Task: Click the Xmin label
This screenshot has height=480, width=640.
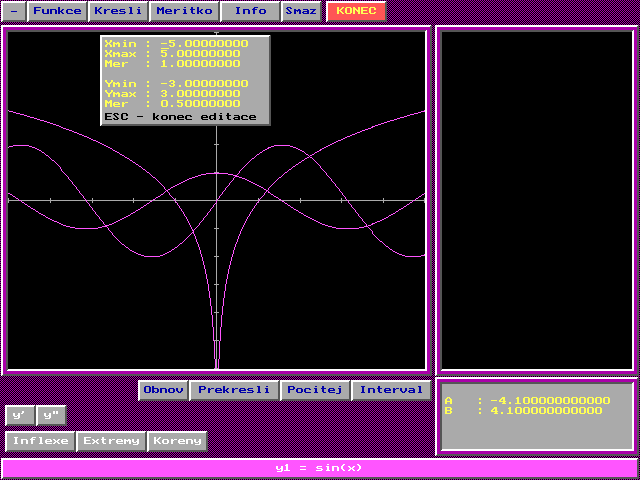Action: pyautogui.click(x=120, y=44)
